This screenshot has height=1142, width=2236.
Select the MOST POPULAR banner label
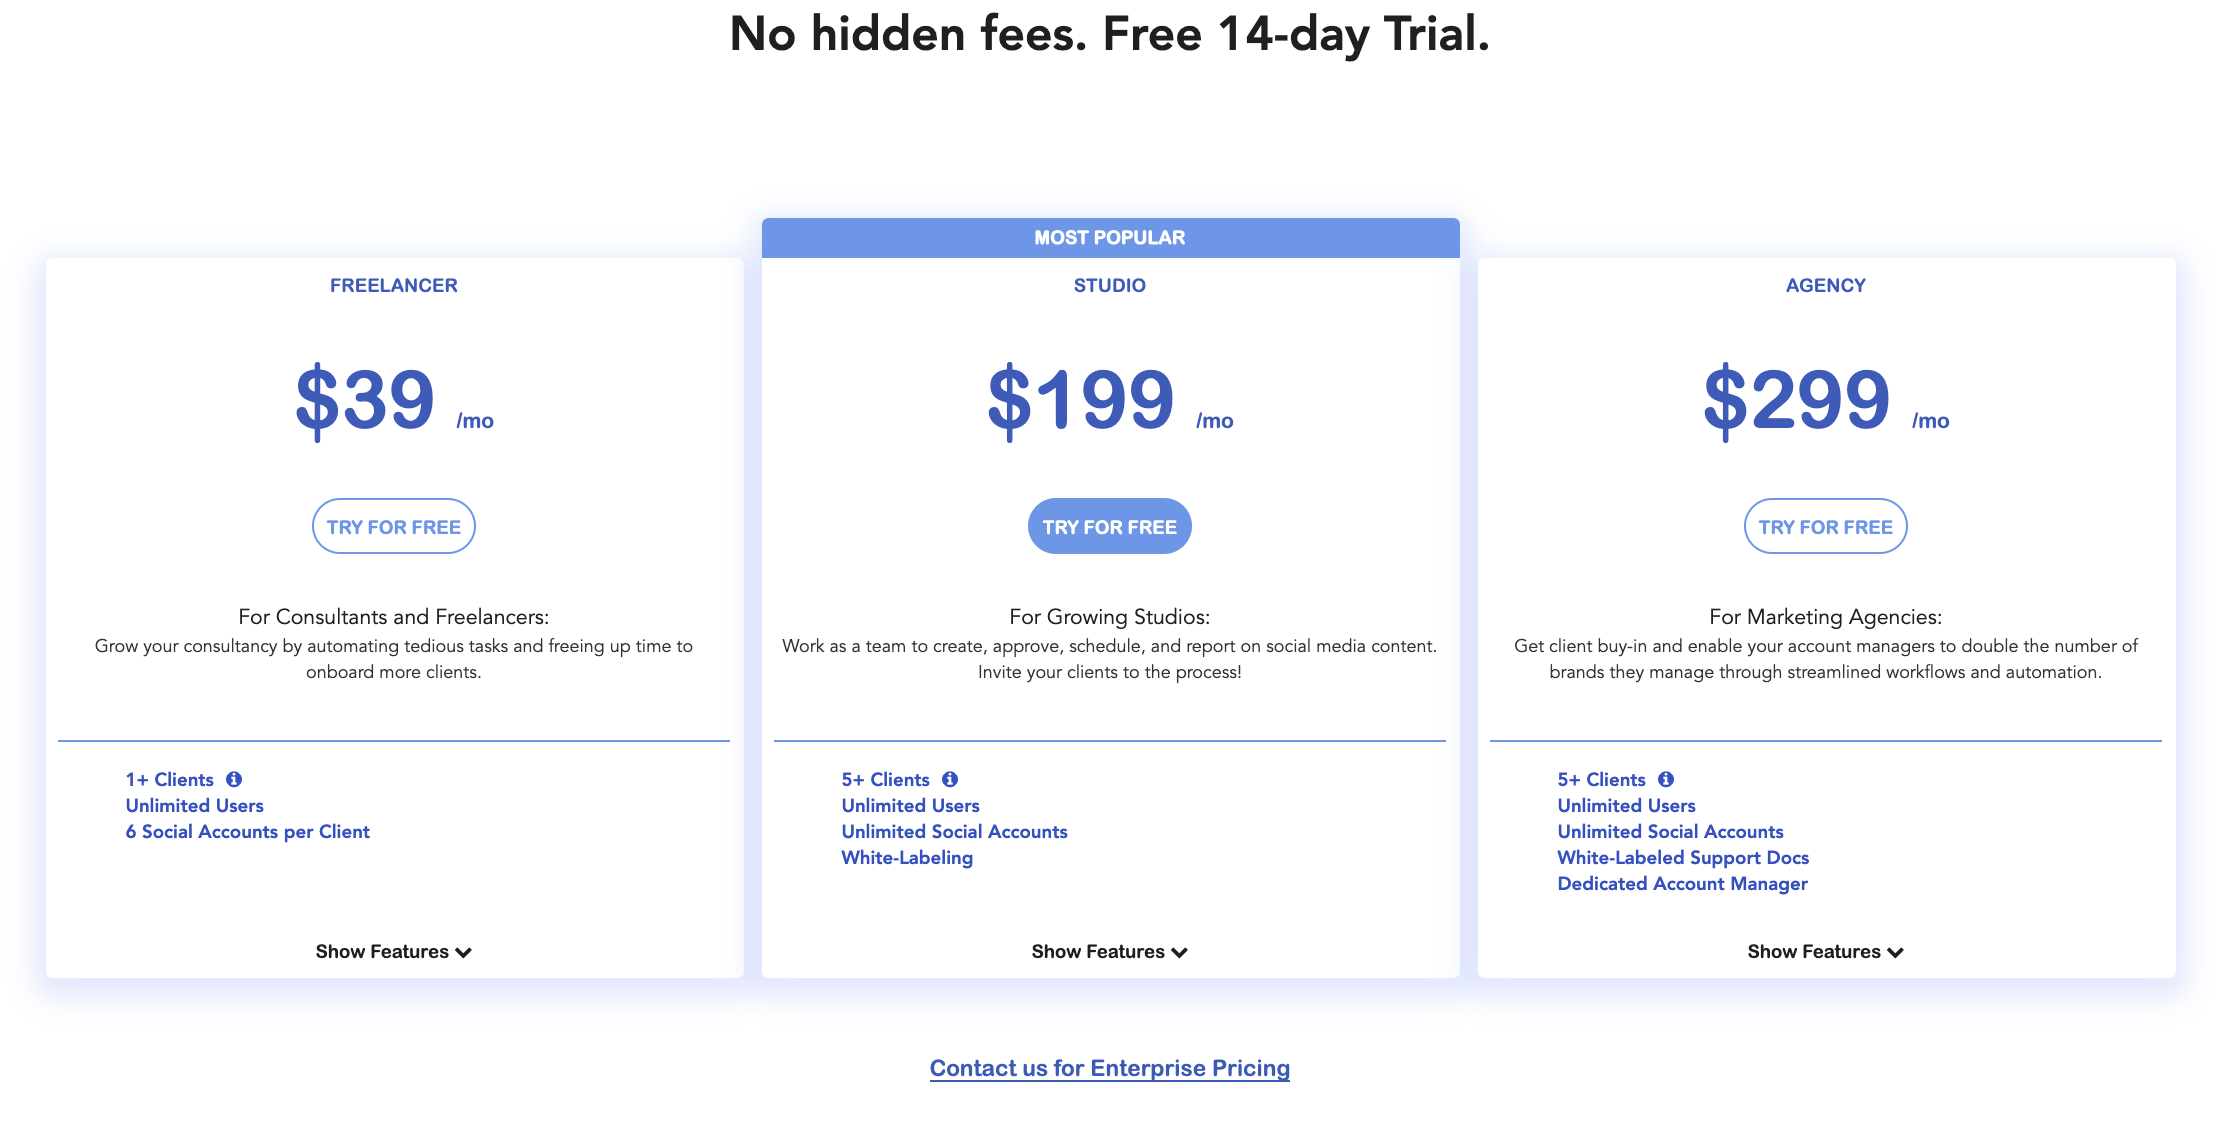click(x=1108, y=236)
